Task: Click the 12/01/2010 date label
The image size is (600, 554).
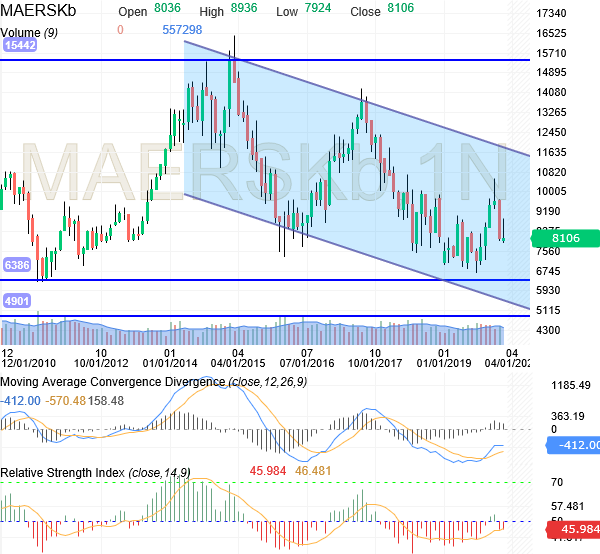Action: click(x=28, y=363)
